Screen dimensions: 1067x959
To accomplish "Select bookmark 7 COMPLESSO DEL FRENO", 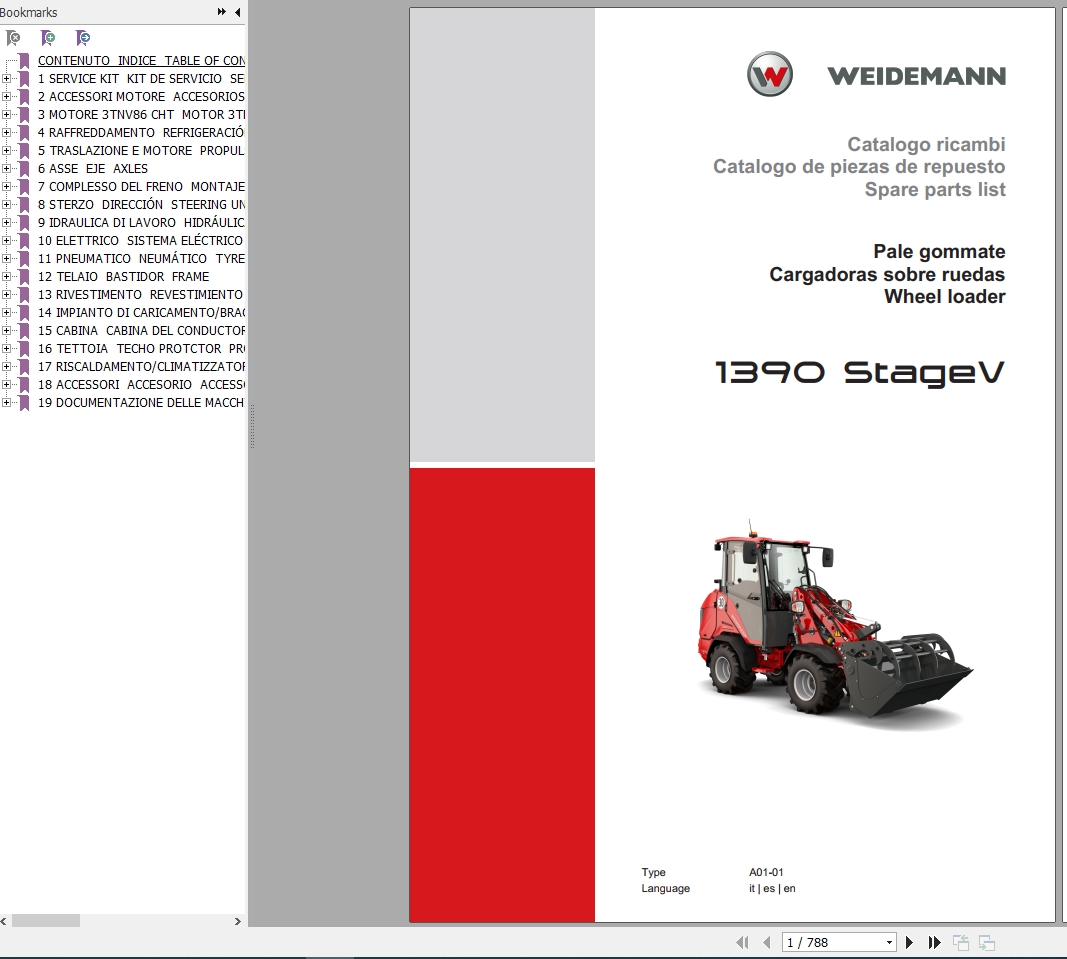I will point(141,186).
